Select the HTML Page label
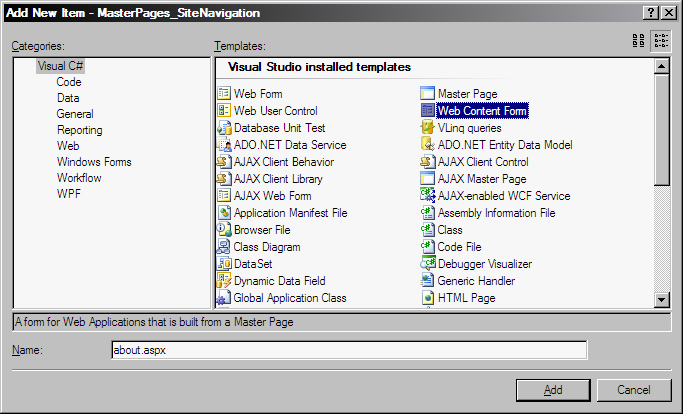 tap(467, 298)
